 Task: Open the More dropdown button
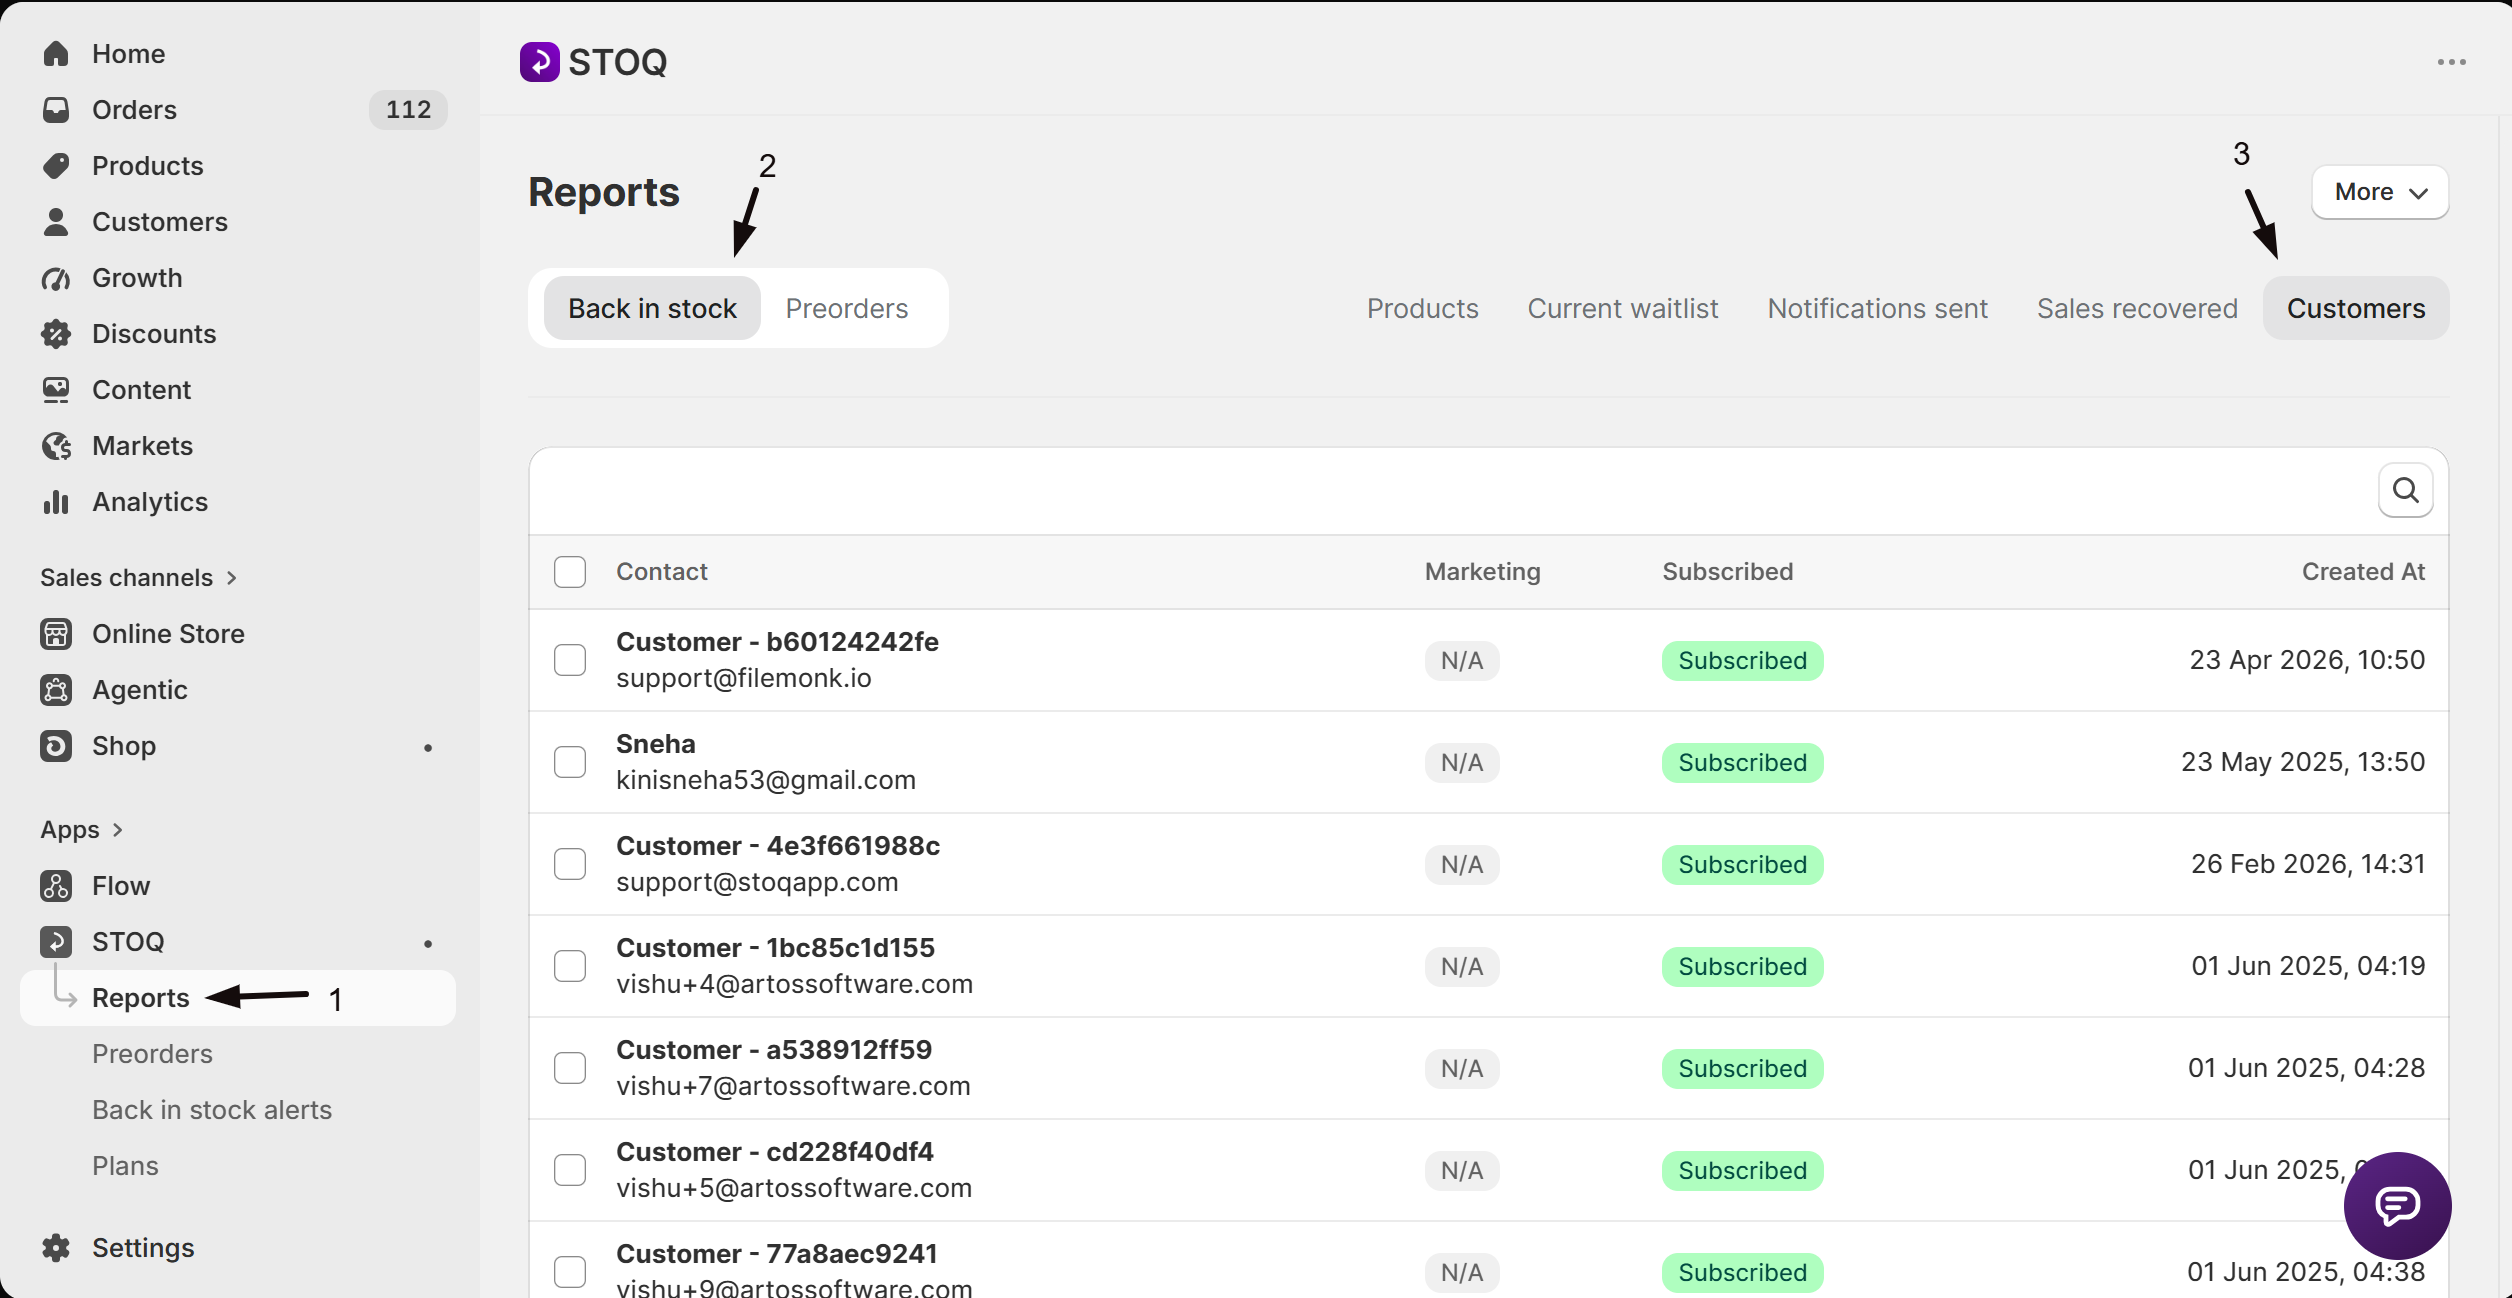pyautogui.click(x=2380, y=192)
